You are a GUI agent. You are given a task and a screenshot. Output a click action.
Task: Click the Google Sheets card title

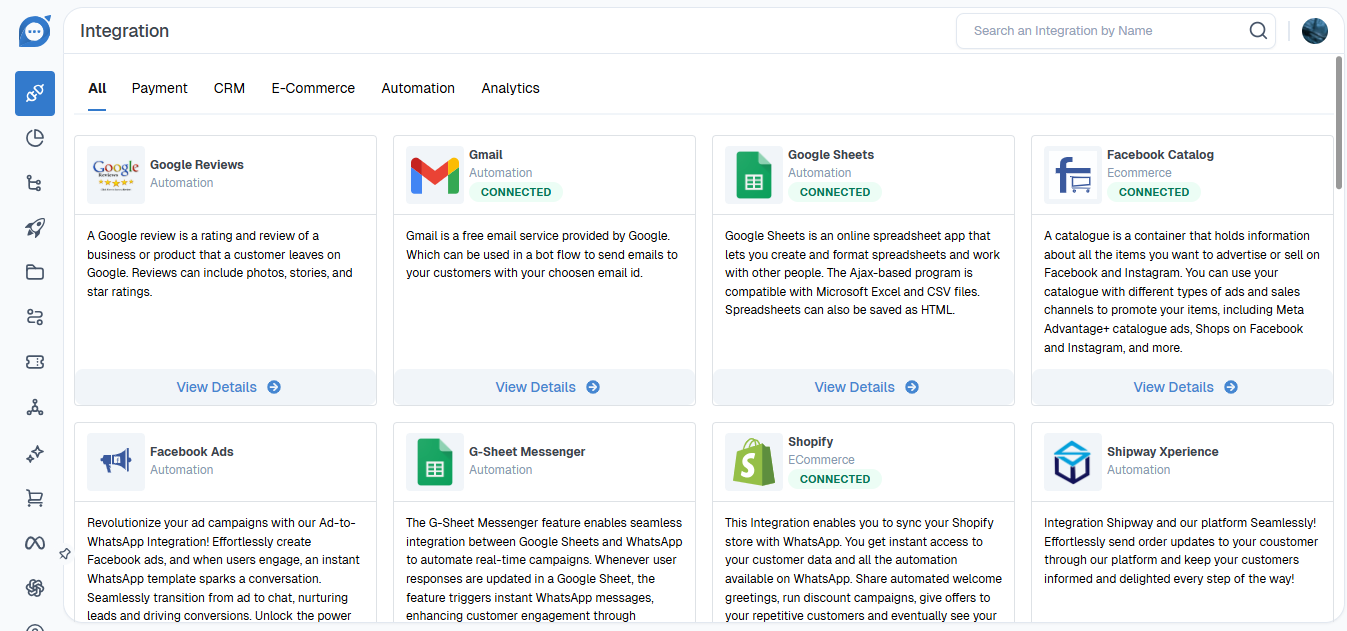coord(831,155)
